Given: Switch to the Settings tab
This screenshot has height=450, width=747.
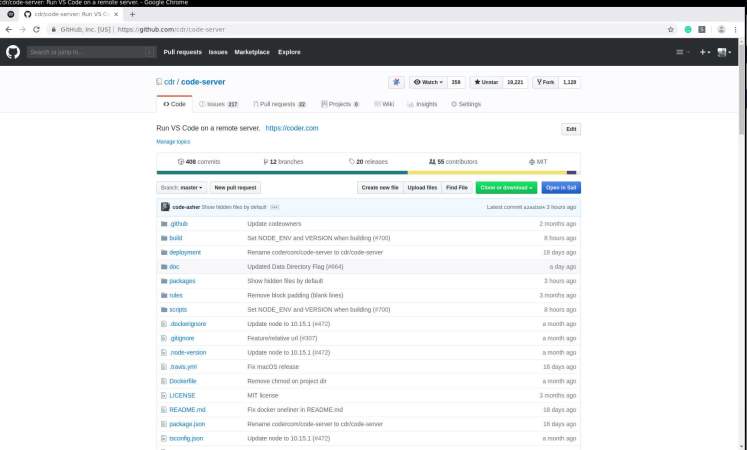Looking at the screenshot, I should tap(466, 104).
